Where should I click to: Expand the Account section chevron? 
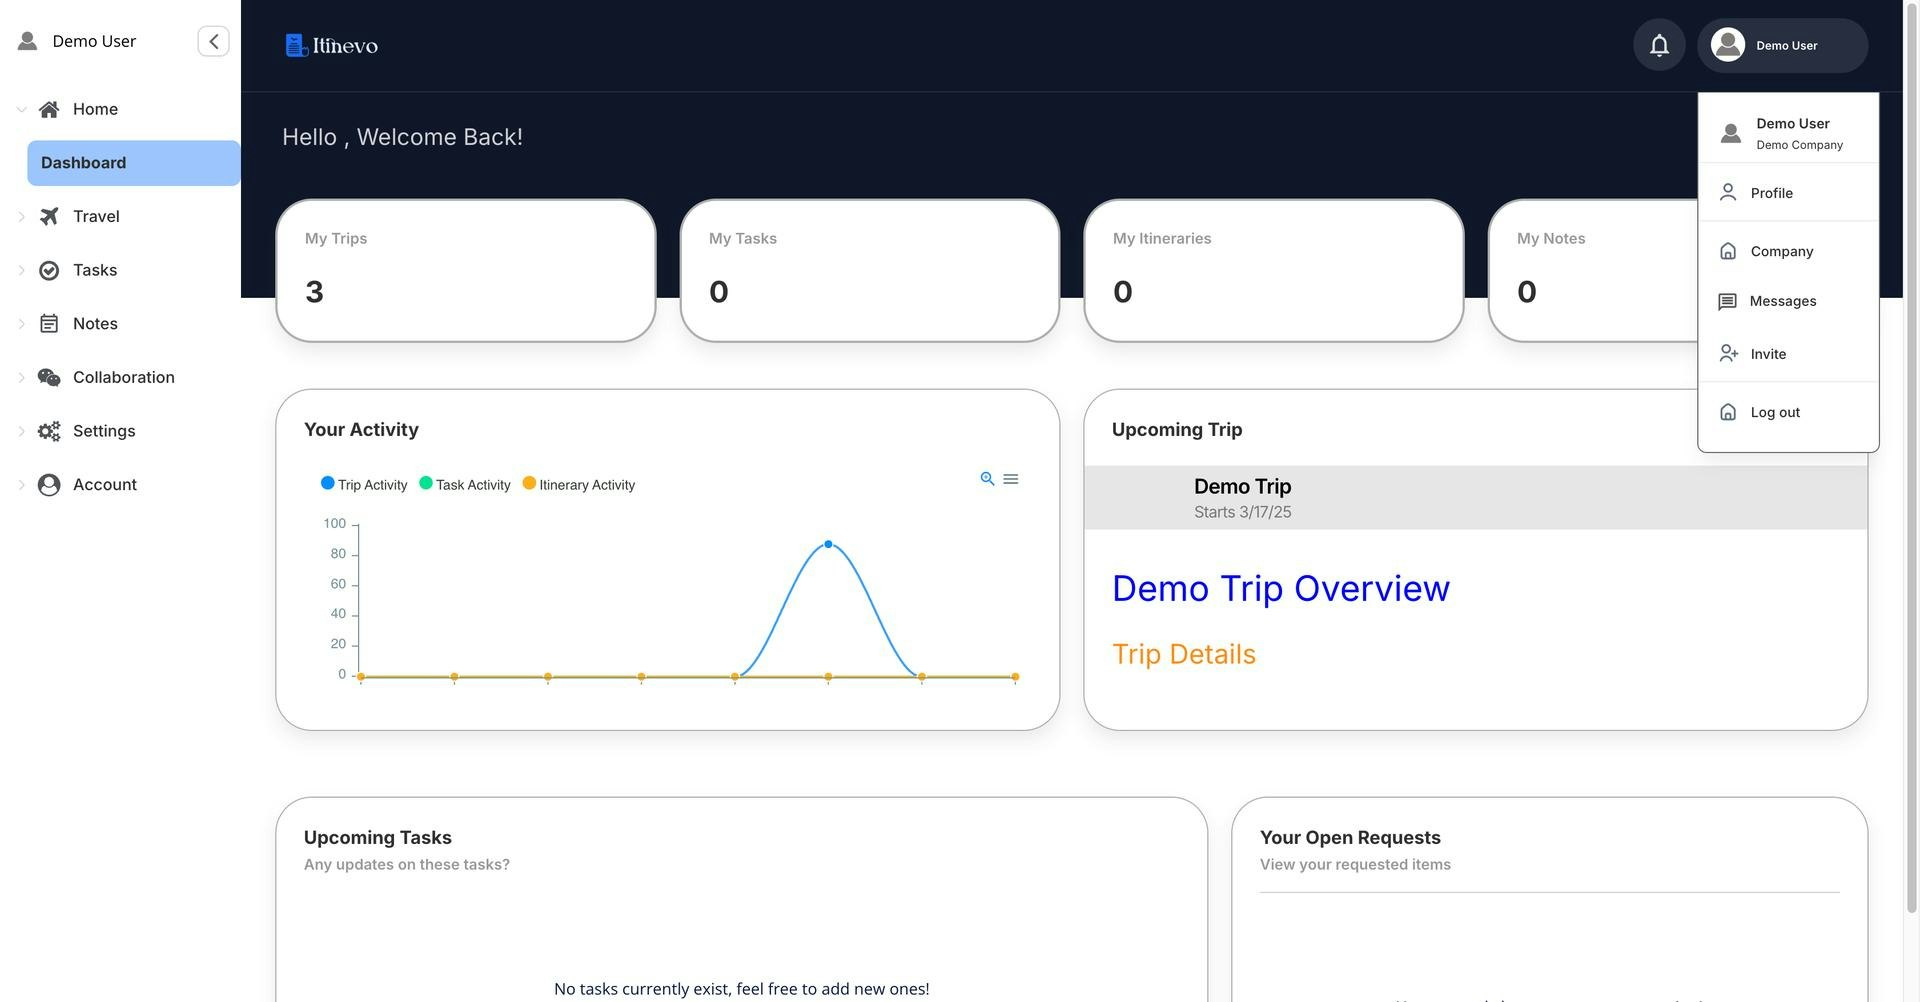tap(21, 484)
